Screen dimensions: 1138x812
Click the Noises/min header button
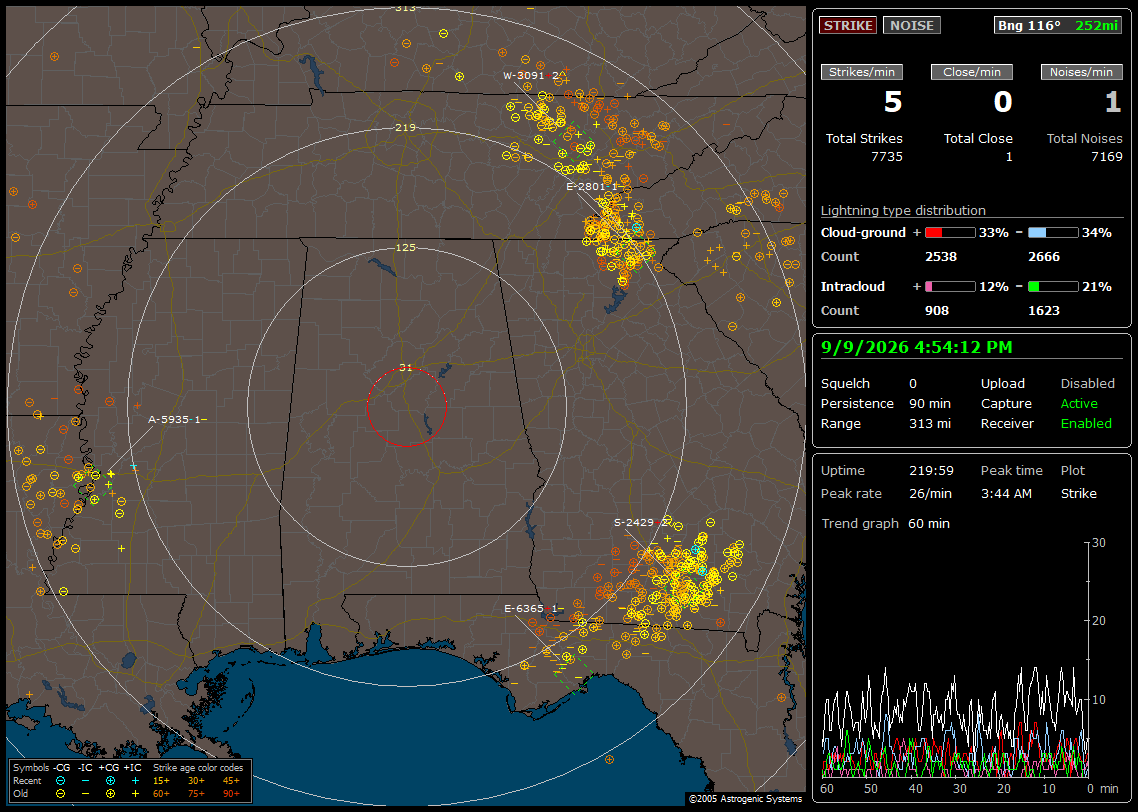tap(1081, 72)
